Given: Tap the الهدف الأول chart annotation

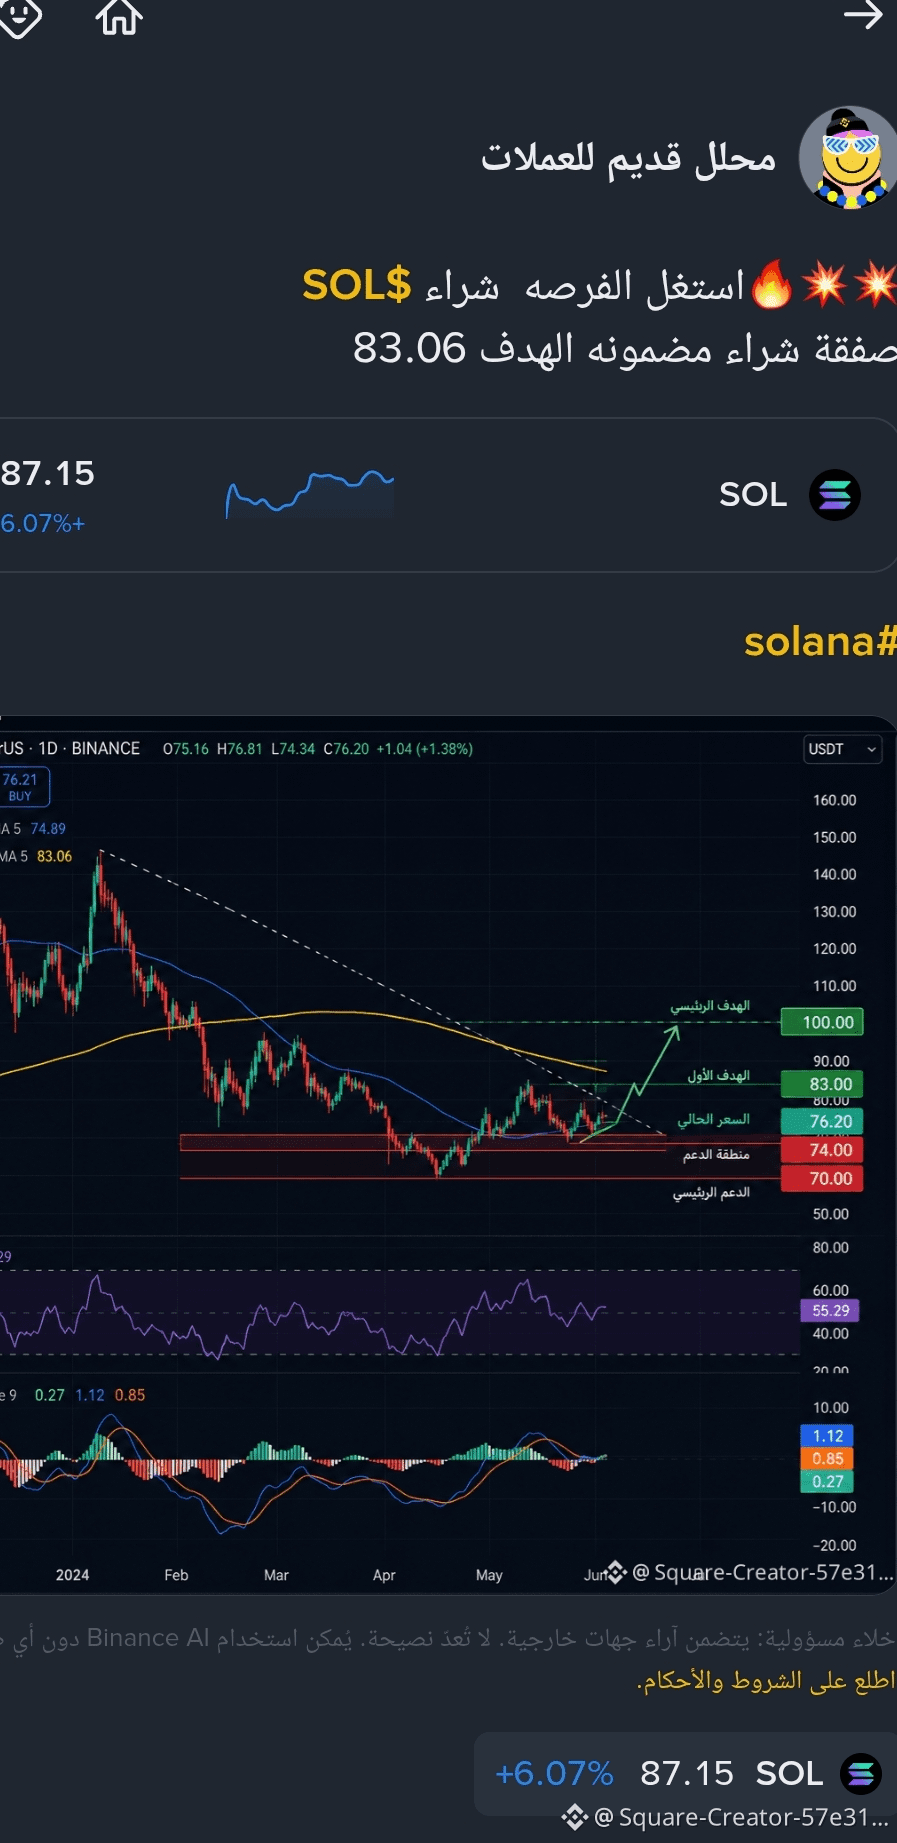Looking at the screenshot, I should (x=718, y=1075).
